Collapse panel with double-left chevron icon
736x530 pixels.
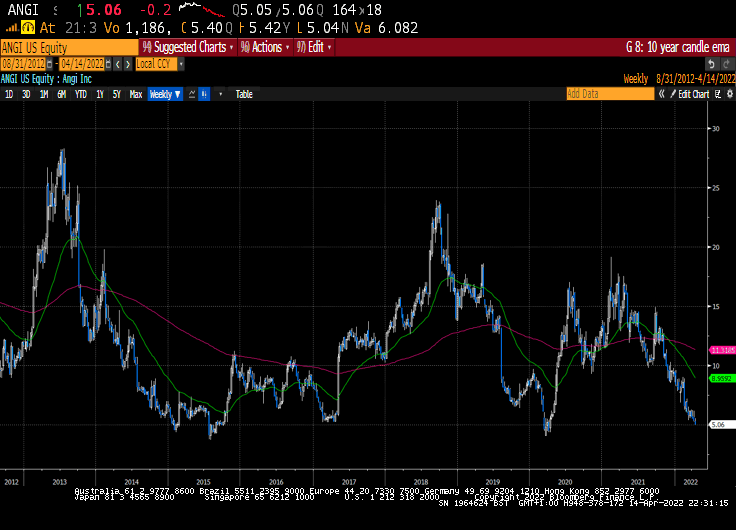(661, 94)
